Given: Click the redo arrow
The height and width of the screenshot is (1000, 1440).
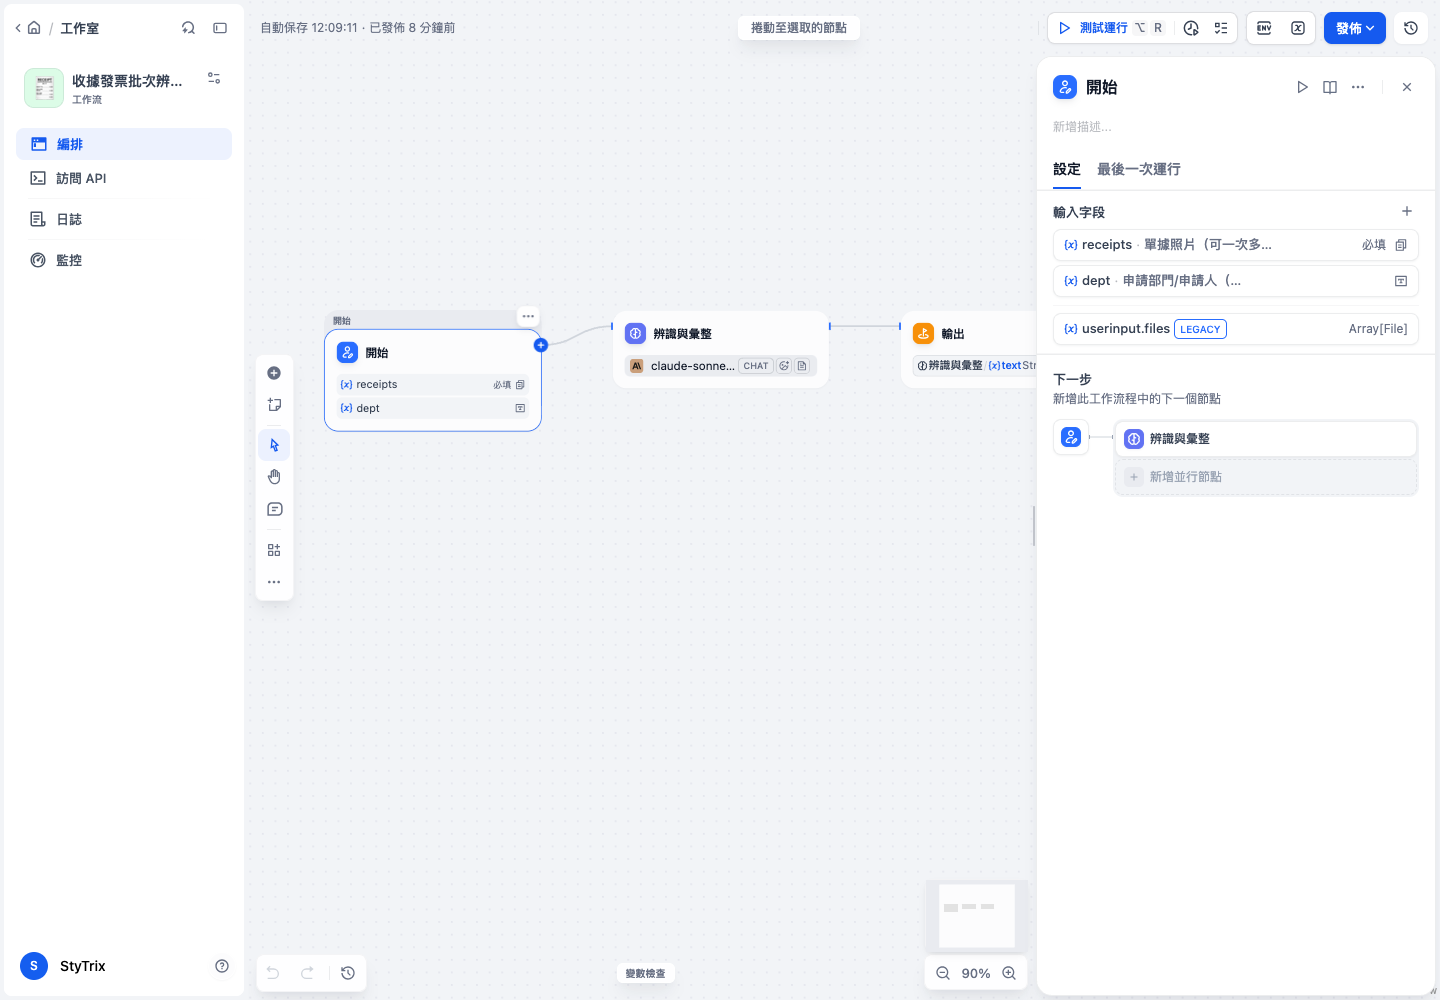Looking at the screenshot, I should pyautogui.click(x=307, y=973).
